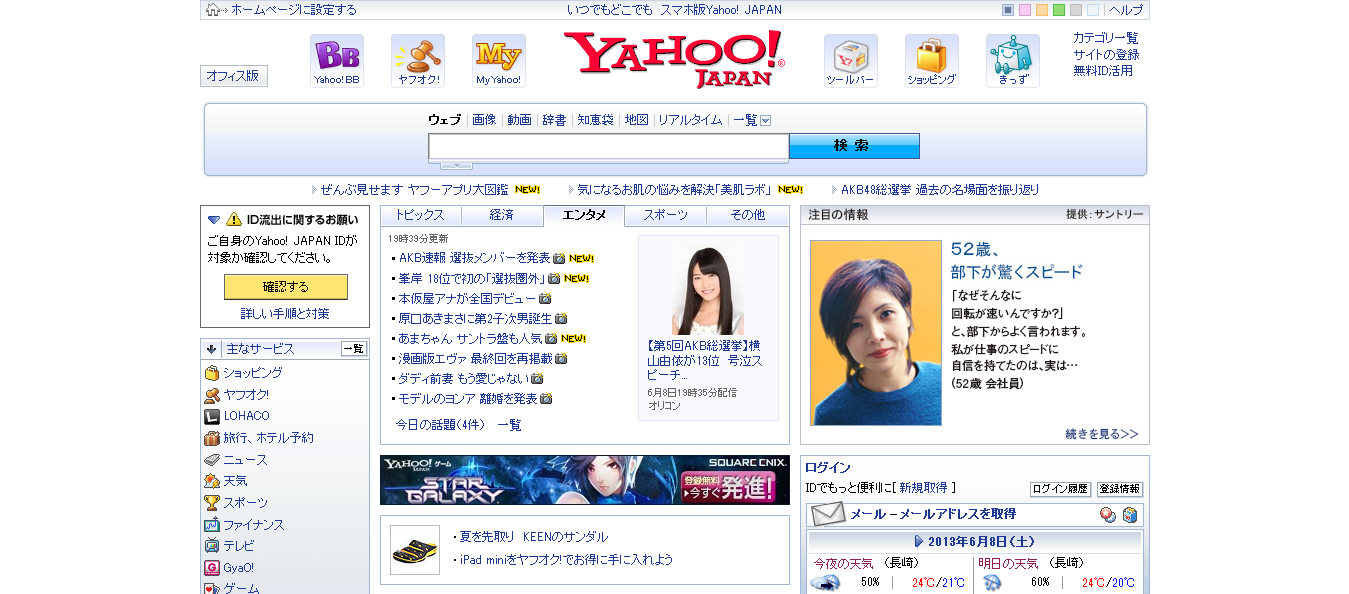Click camera icon next to 本仮屋アナ headline
Screen dimensions: 1349x594
coord(545,298)
